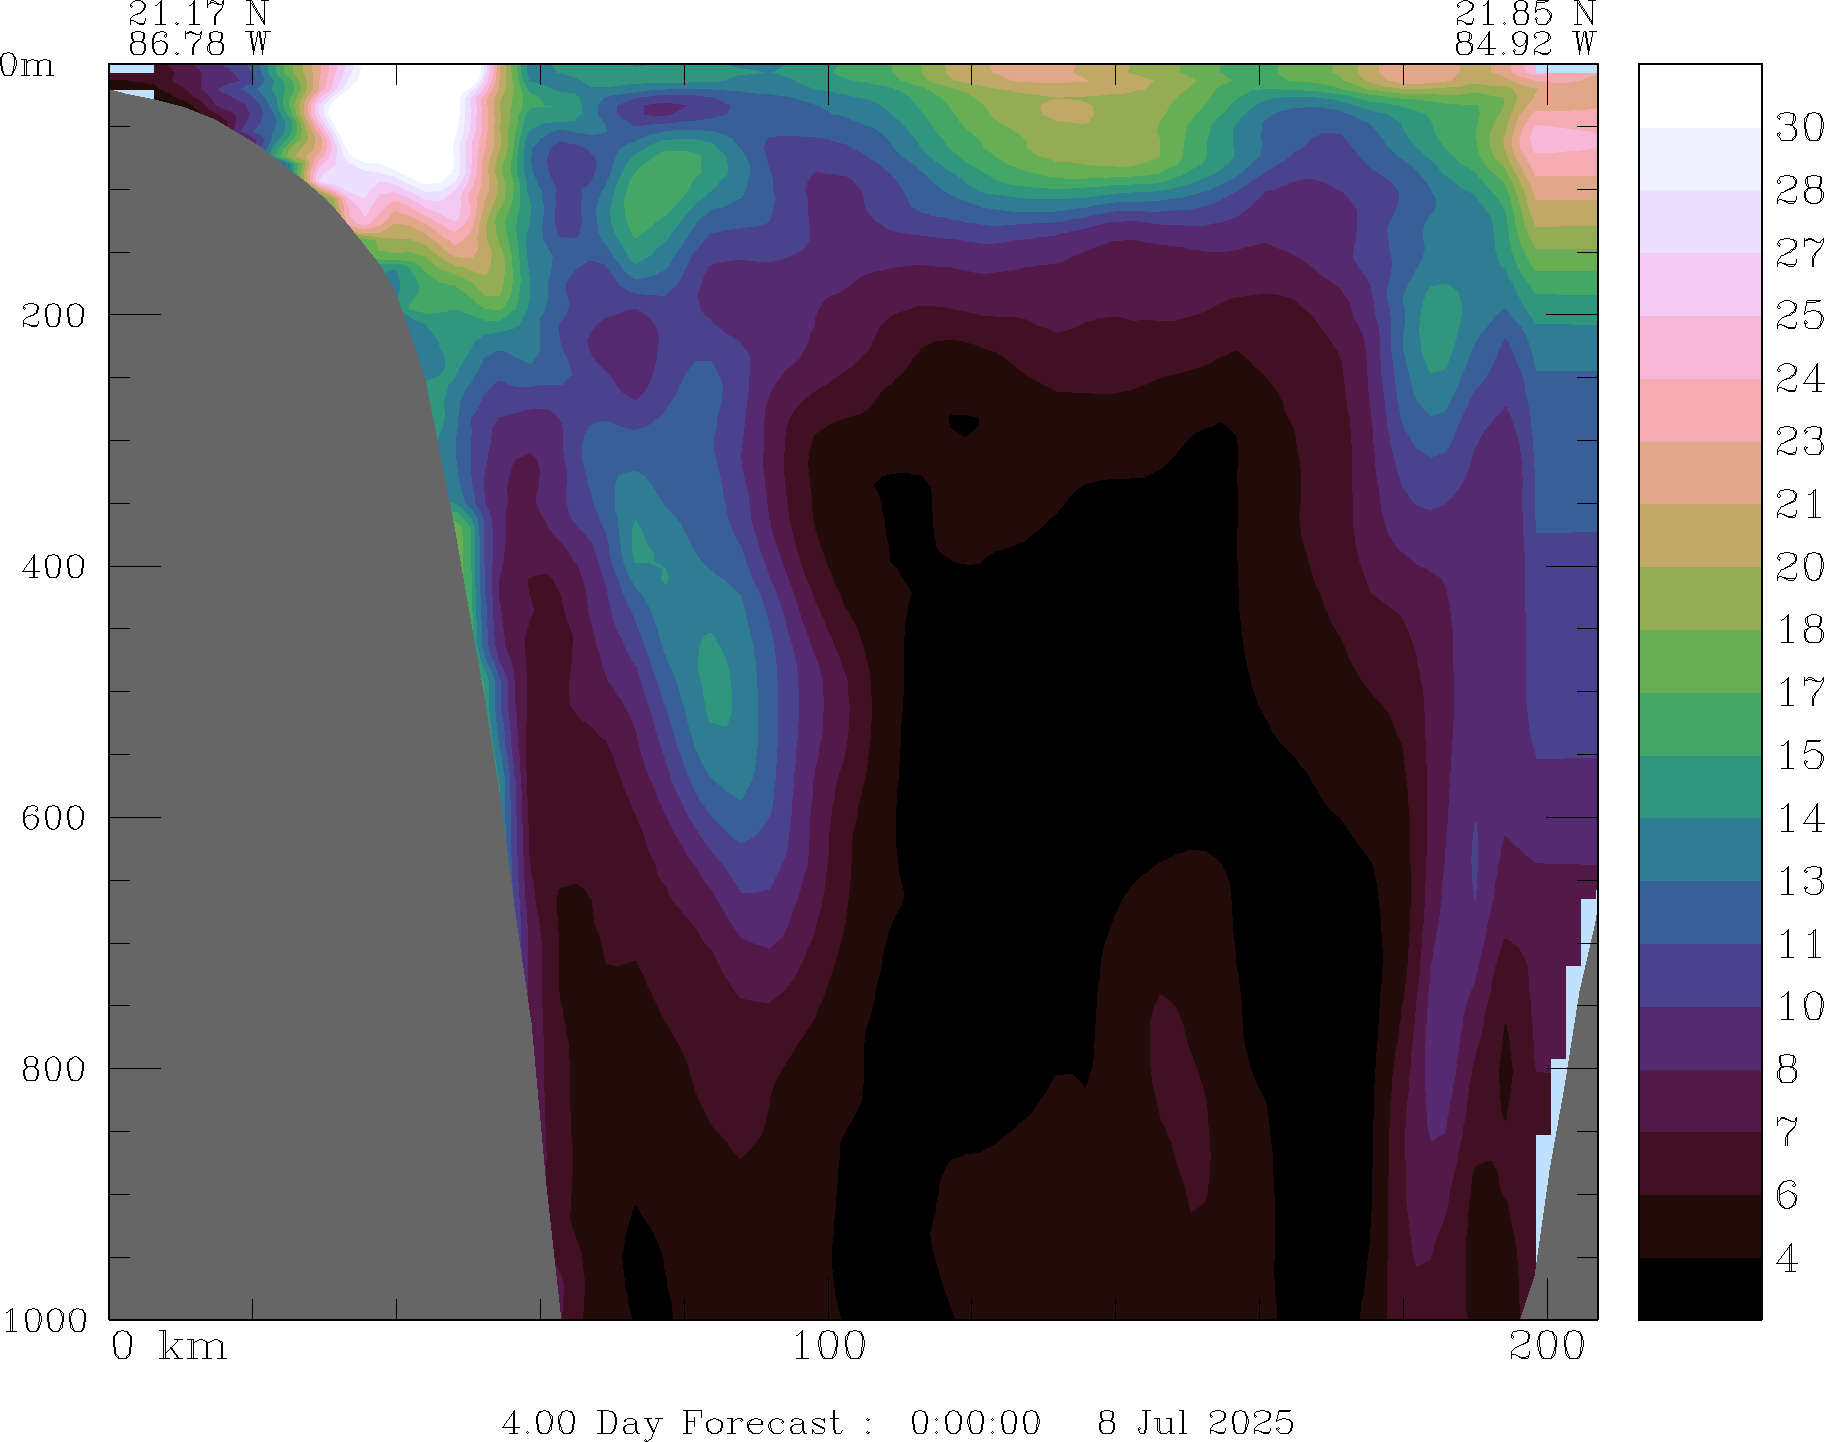Select the "20" label on the color scale

coord(1799,568)
